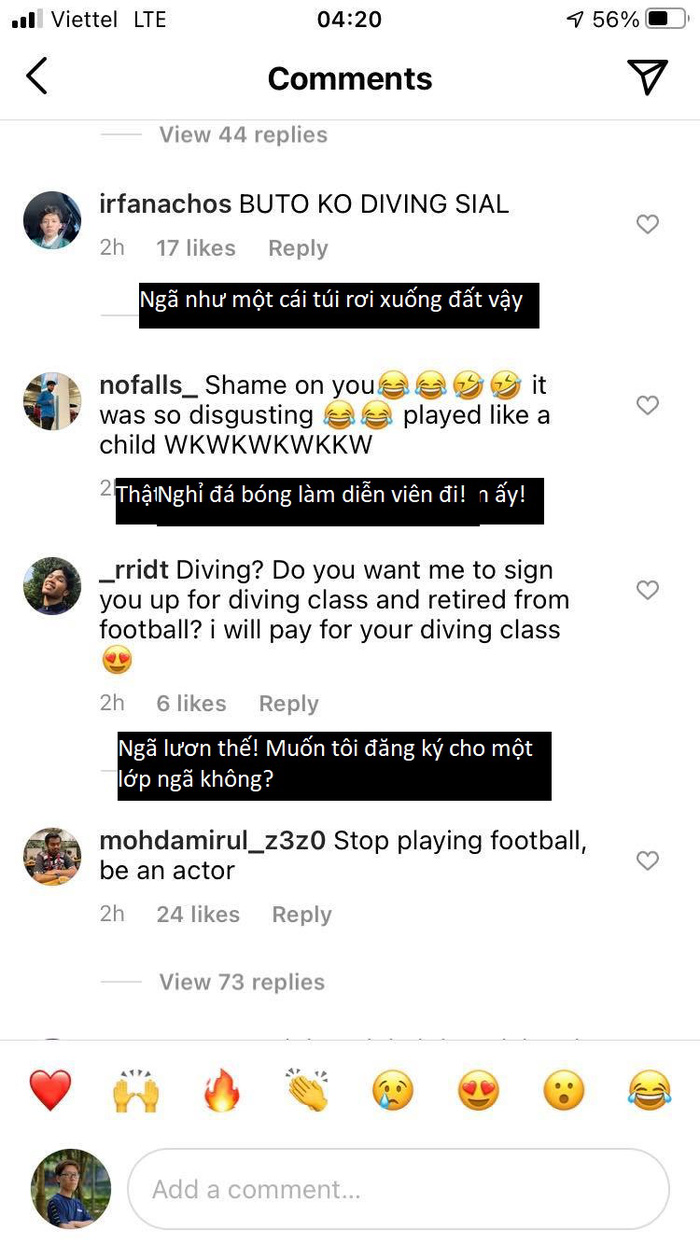700x1245 pixels.
Task: Reply to mohdamirul_z3z0's comment
Action: click(x=301, y=914)
